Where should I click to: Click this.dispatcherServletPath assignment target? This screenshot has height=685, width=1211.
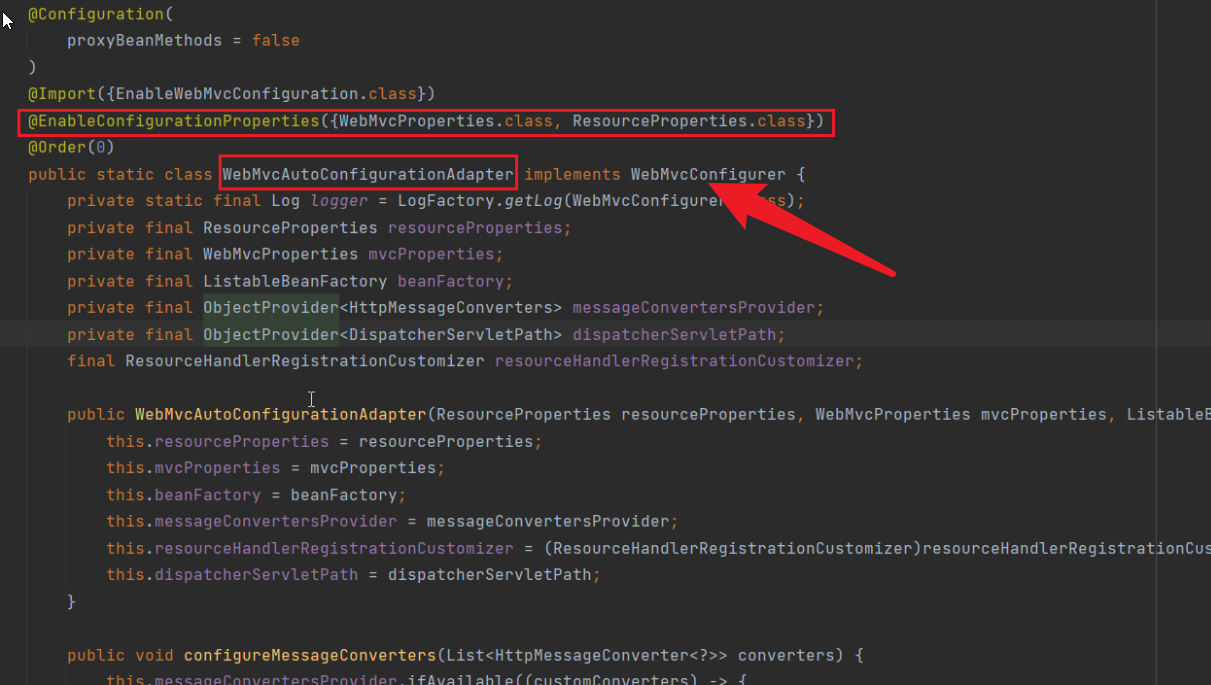pyautogui.click(x=233, y=575)
